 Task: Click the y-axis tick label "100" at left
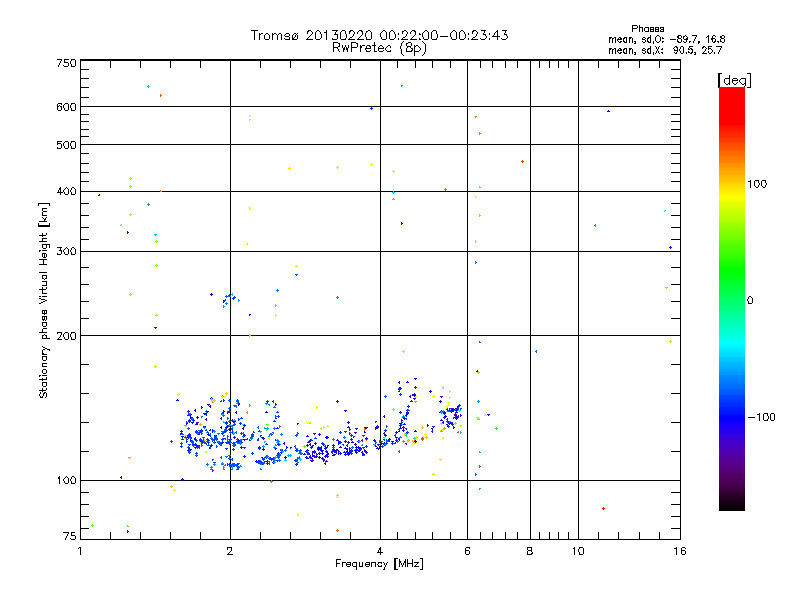pyautogui.click(x=66, y=480)
